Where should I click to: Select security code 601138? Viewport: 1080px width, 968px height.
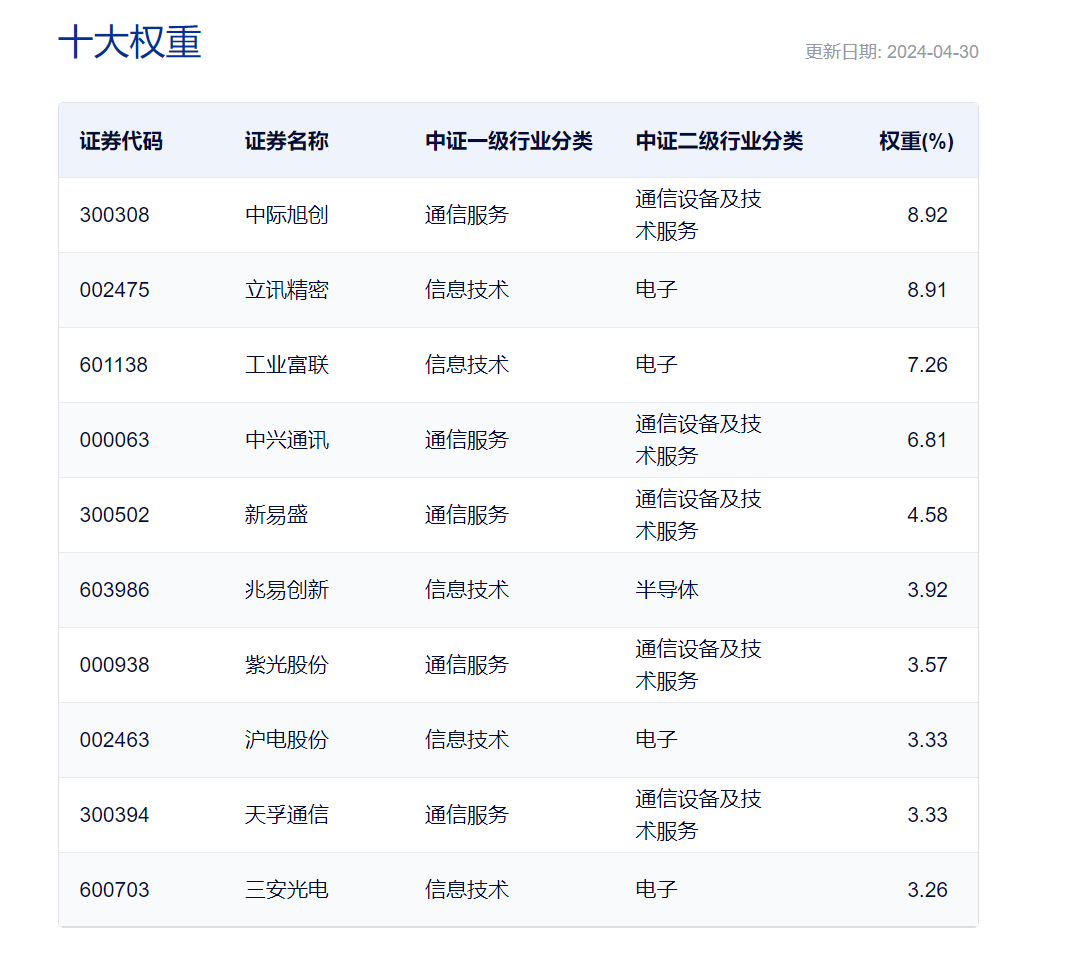[114, 365]
